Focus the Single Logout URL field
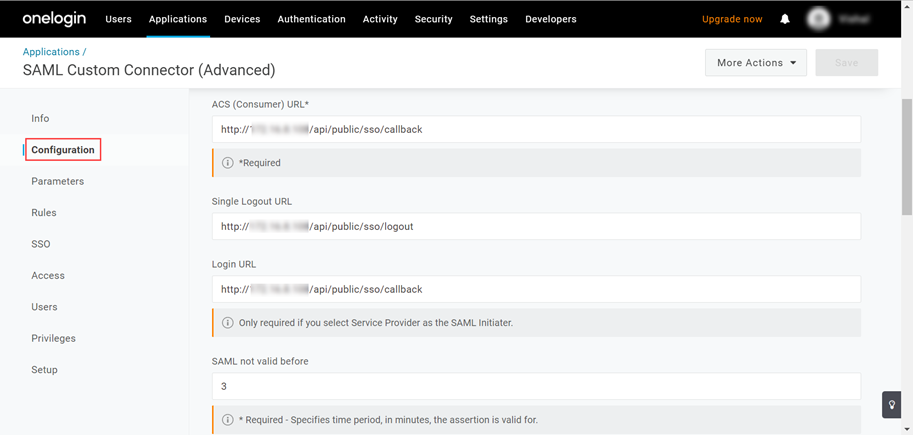This screenshot has height=435, width=913. 536,226
